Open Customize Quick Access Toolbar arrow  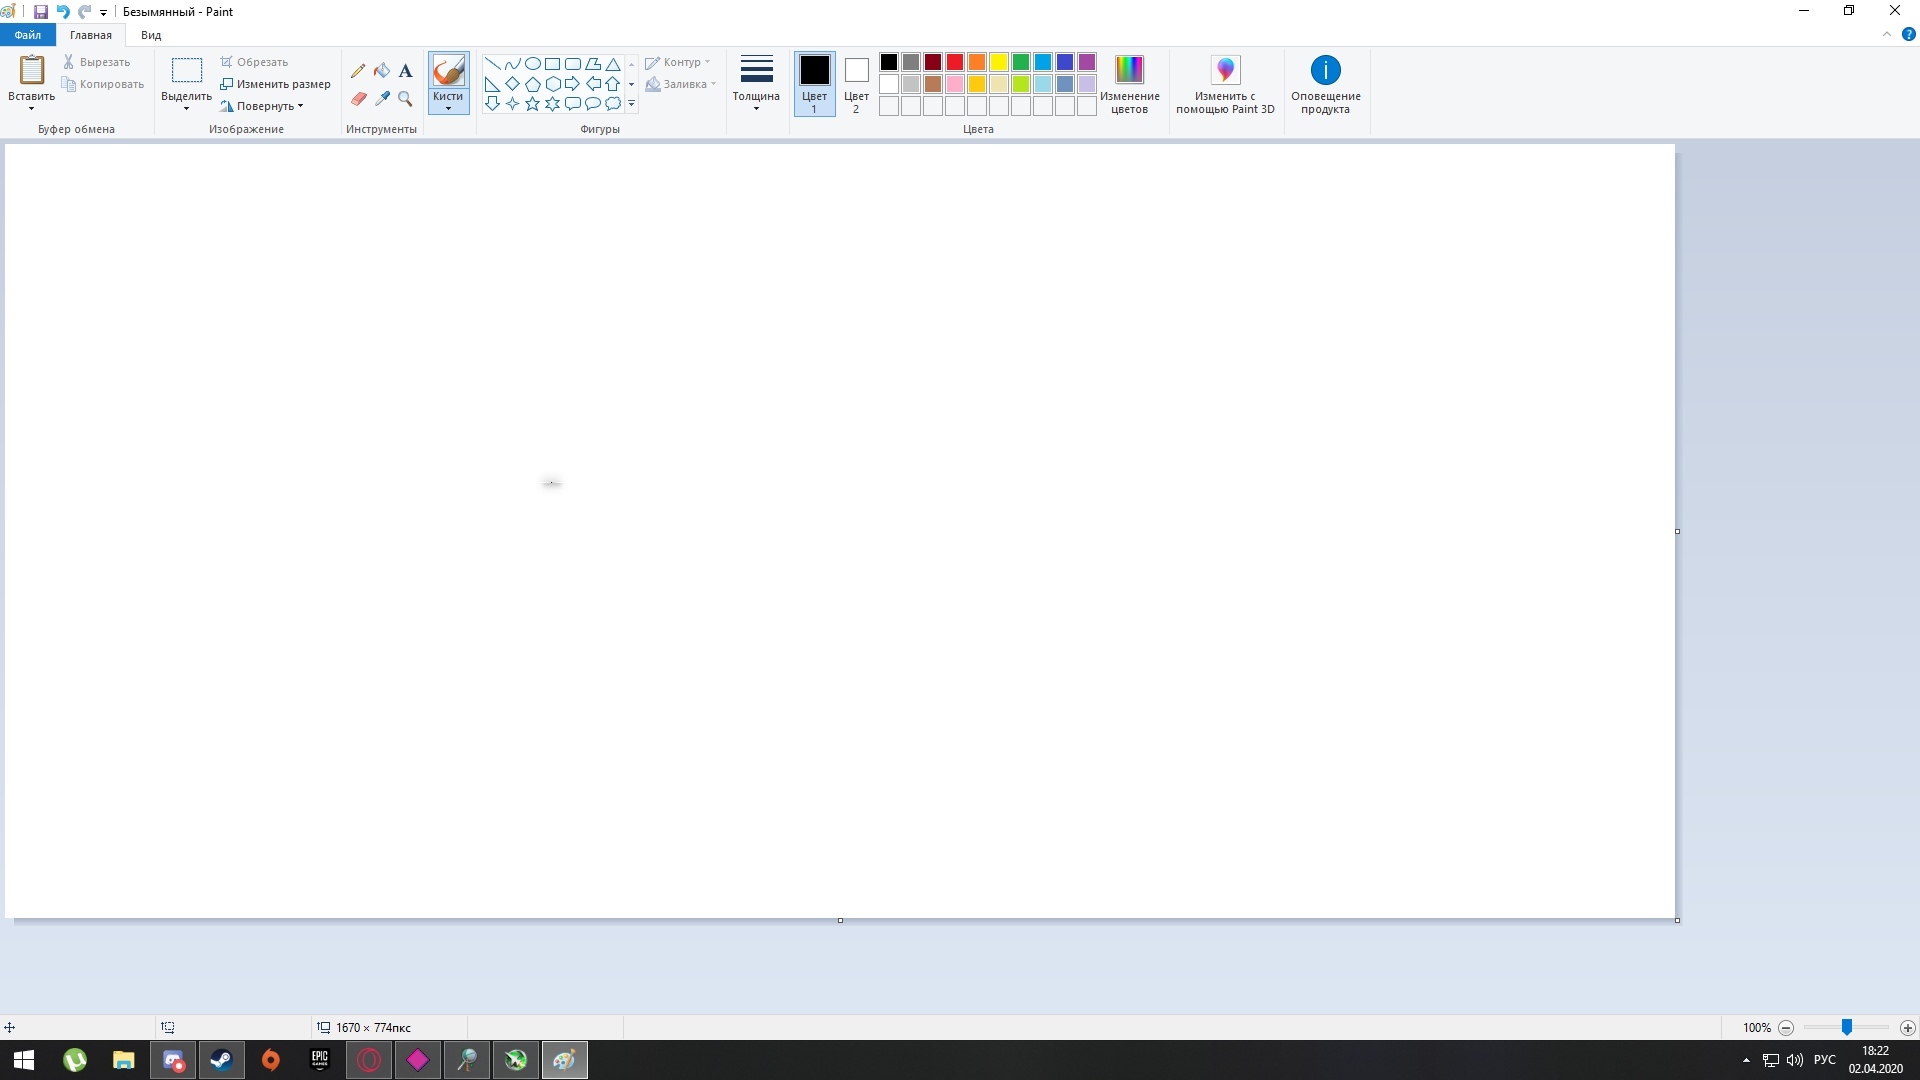tap(103, 13)
